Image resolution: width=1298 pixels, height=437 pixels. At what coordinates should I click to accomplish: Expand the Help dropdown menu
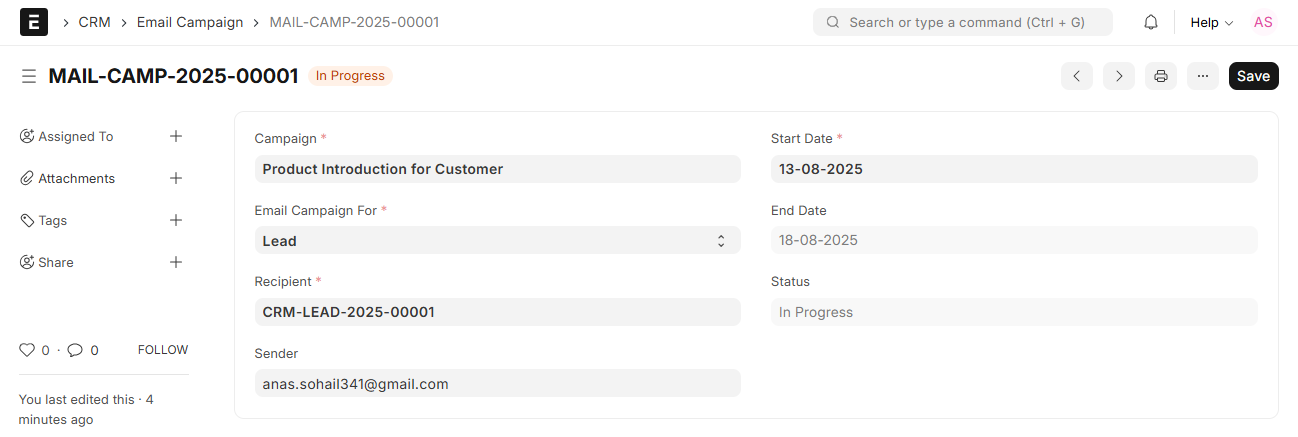(x=1211, y=22)
